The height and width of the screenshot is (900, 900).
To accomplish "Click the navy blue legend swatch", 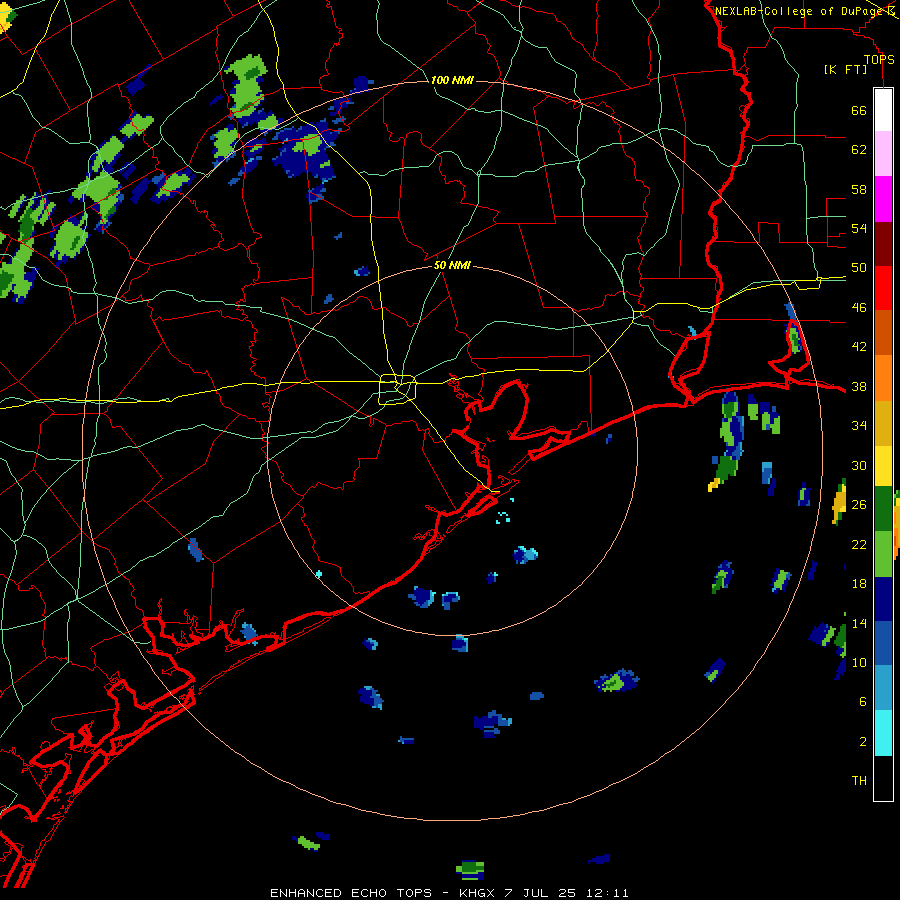I will (883, 599).
